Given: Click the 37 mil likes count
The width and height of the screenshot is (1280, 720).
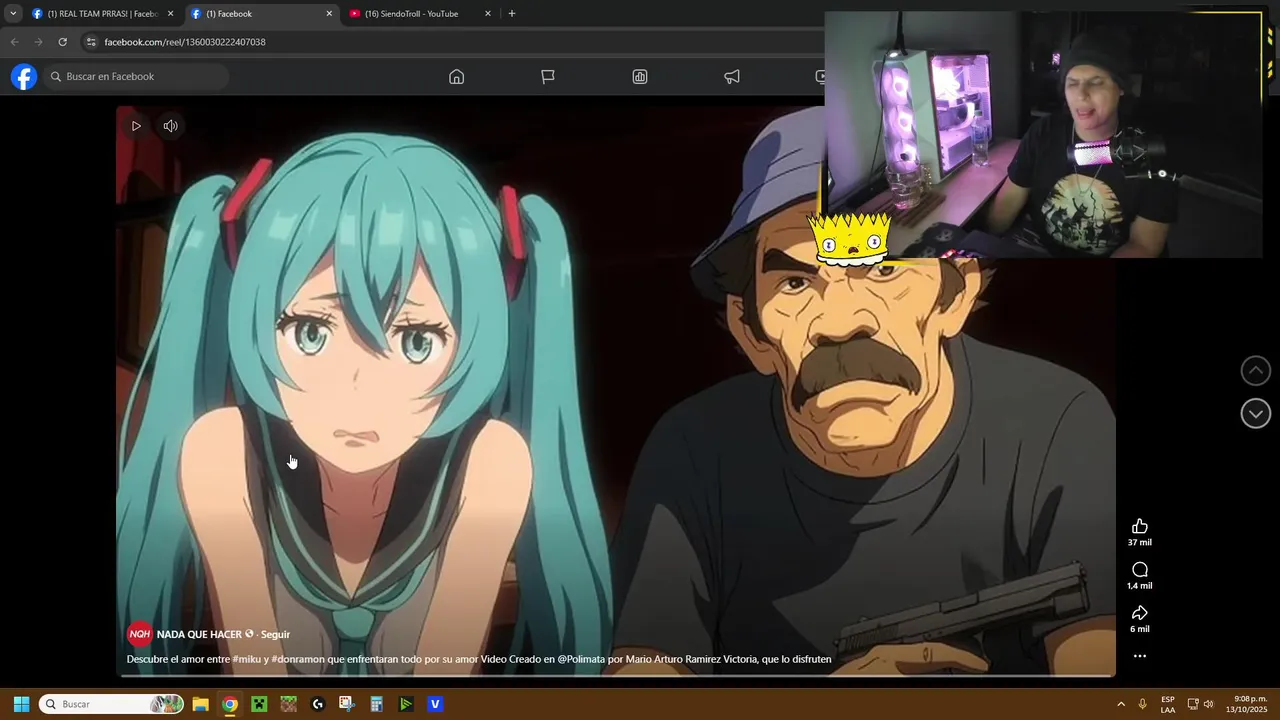Looking at the screenshot, I should (1139, 543).
